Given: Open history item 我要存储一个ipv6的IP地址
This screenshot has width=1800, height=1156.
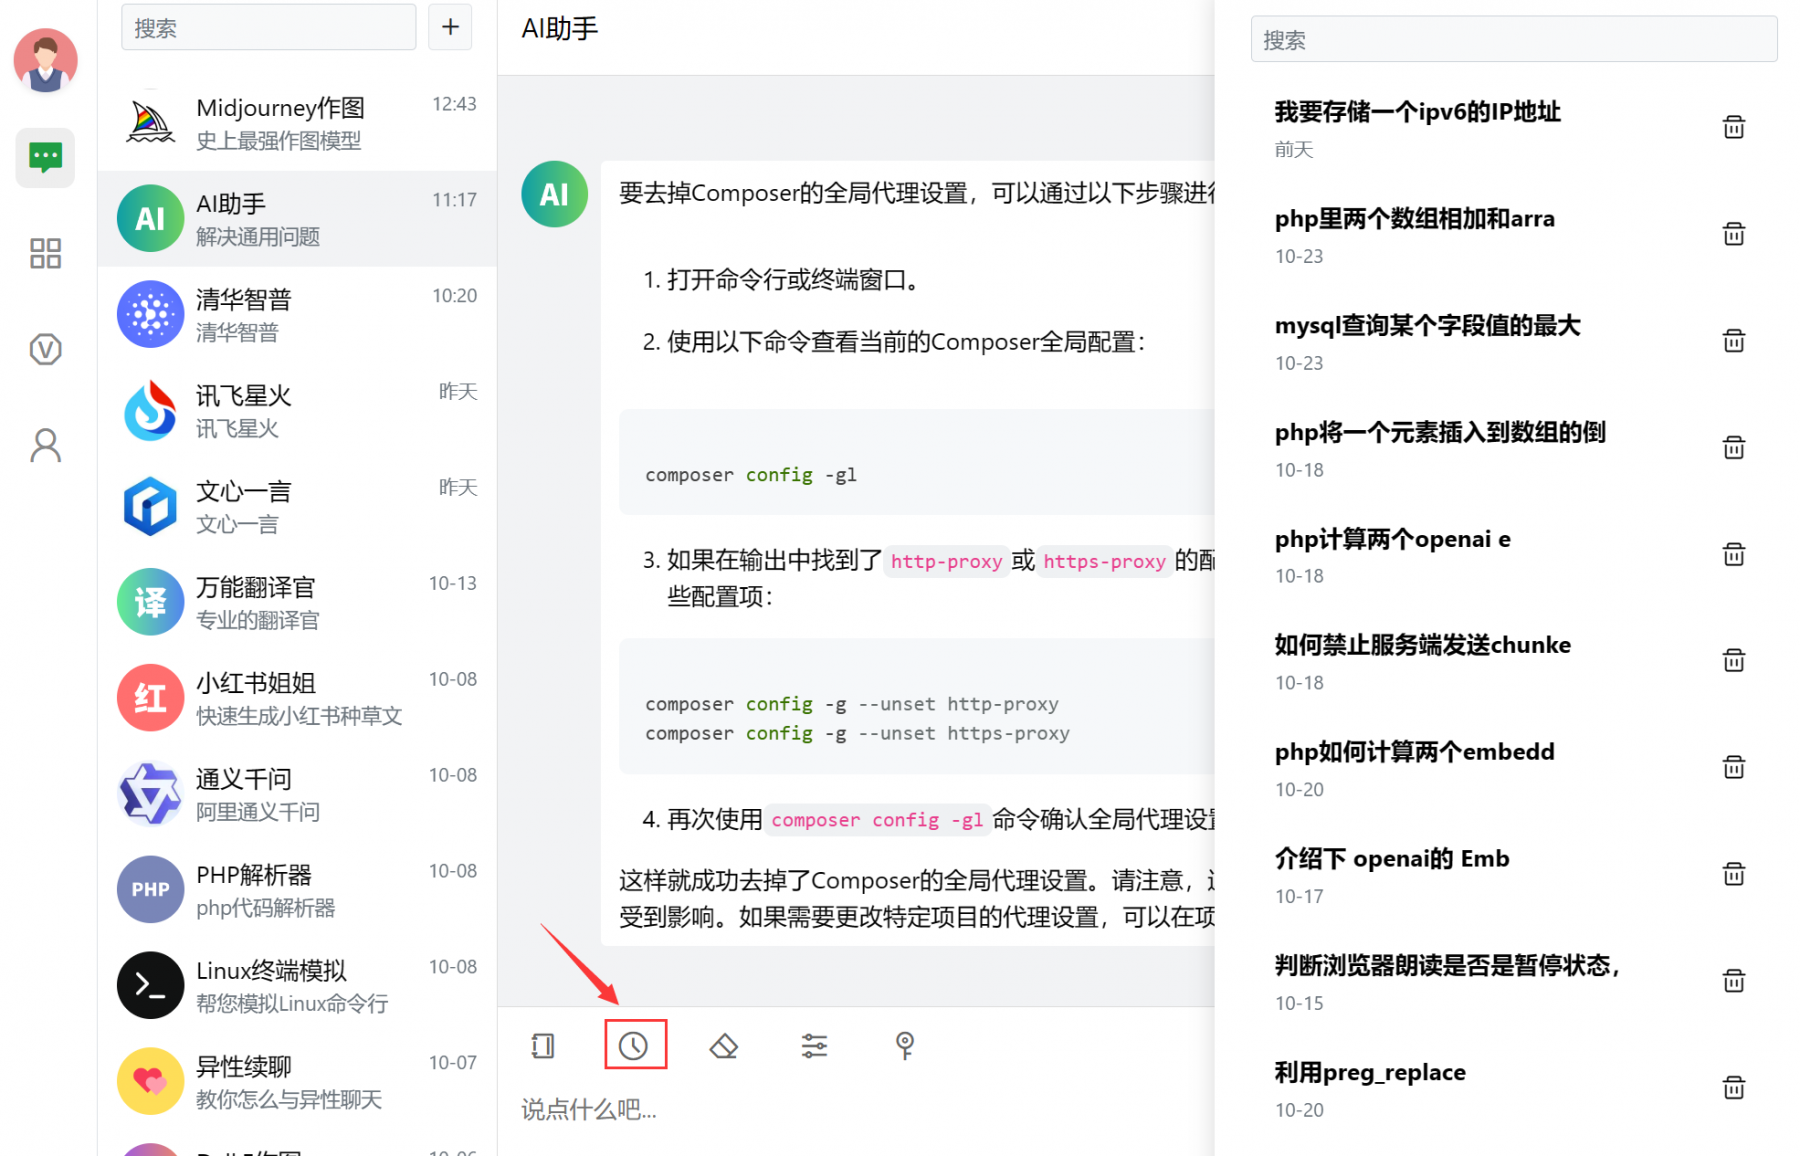Looking at the screenshot, I should (1417, 112).
